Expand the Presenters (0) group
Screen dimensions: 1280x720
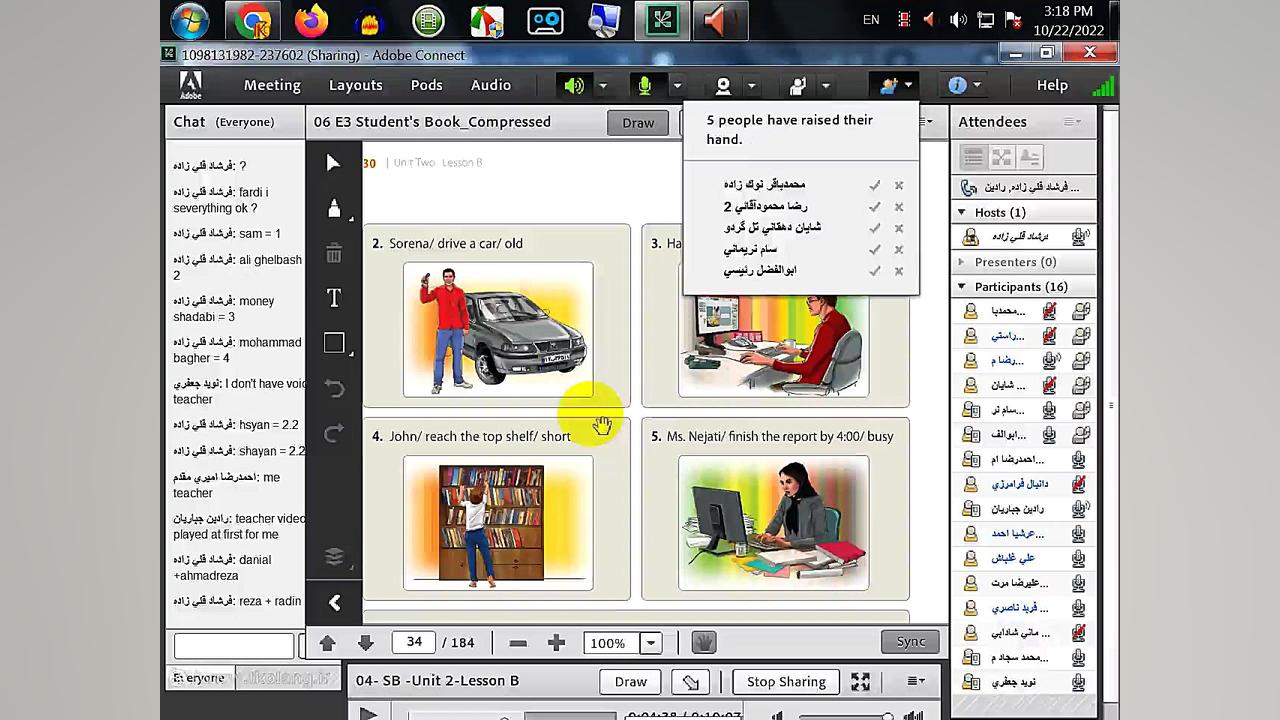(962, 262)
